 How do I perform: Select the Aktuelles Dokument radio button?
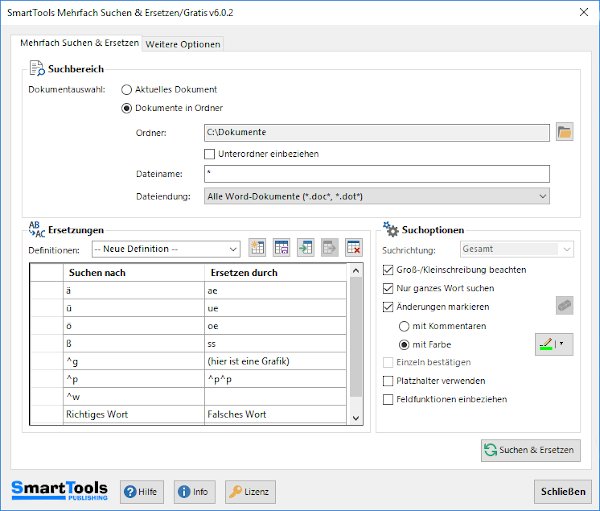(x=127, y=89)
